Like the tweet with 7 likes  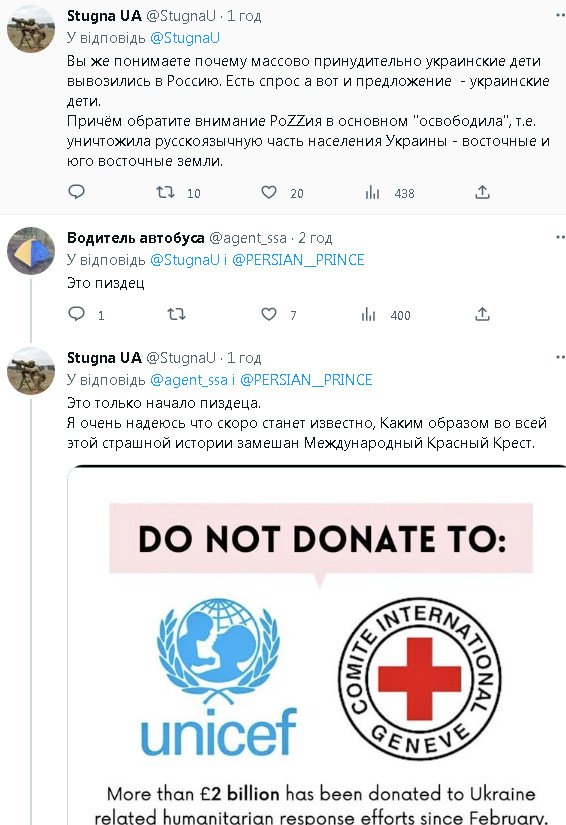point(269,315)
